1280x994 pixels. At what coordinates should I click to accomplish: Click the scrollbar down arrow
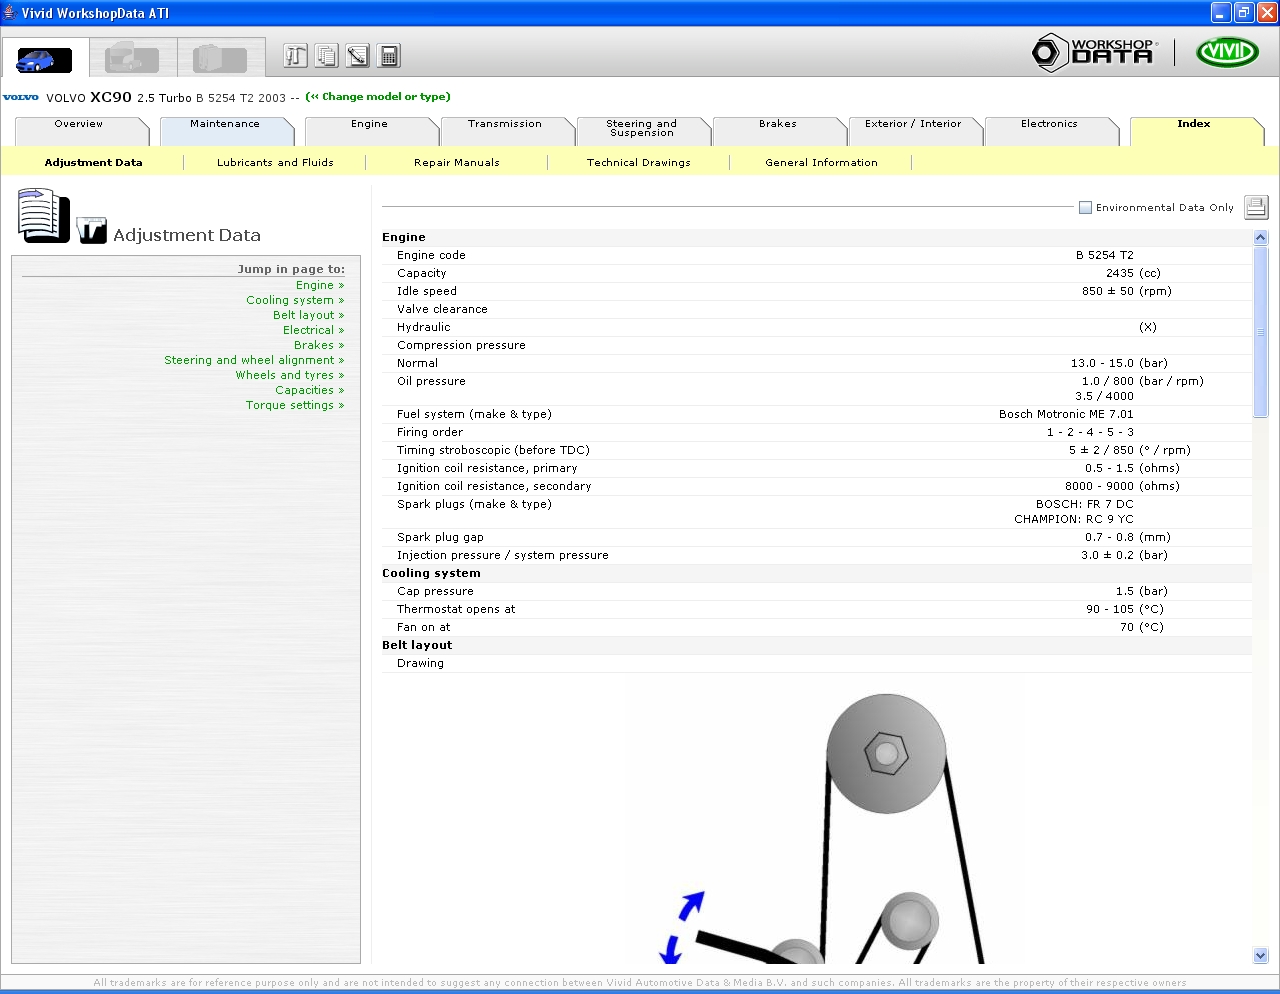point(1260,956)
